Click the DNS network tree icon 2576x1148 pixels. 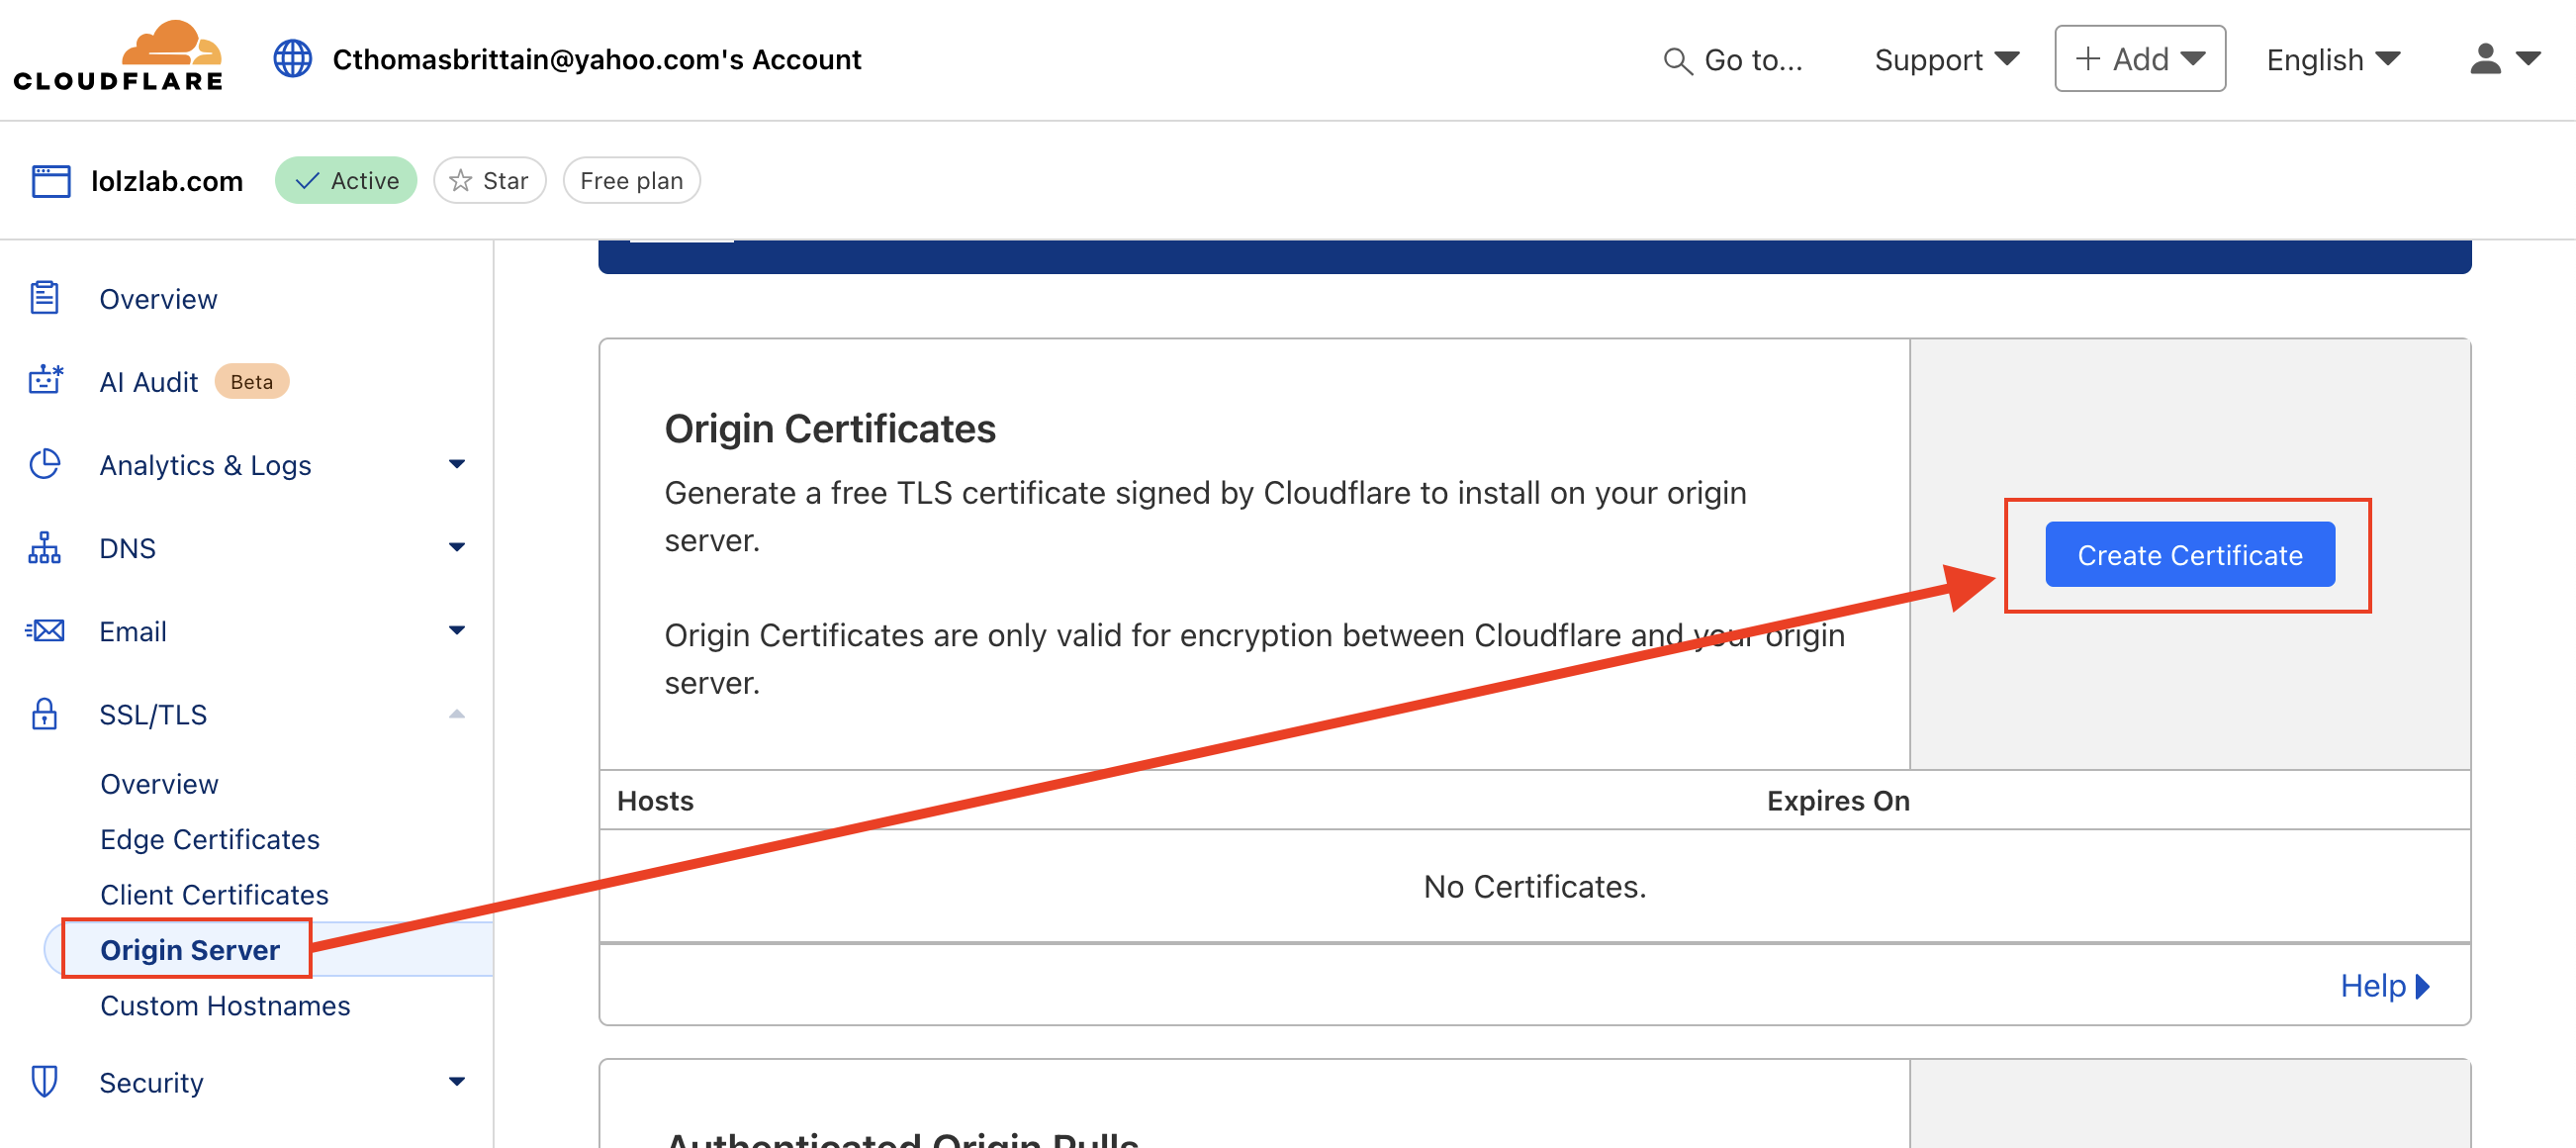(45, 547)
